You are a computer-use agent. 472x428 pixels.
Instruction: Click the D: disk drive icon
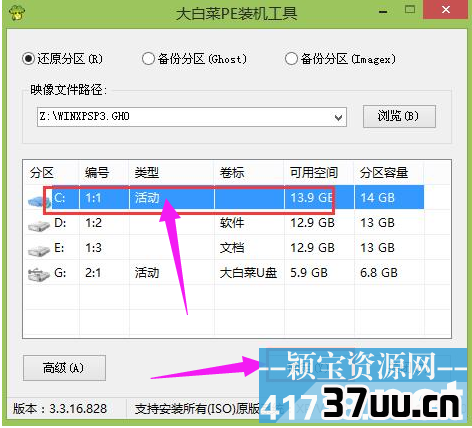tap(39, 225)
